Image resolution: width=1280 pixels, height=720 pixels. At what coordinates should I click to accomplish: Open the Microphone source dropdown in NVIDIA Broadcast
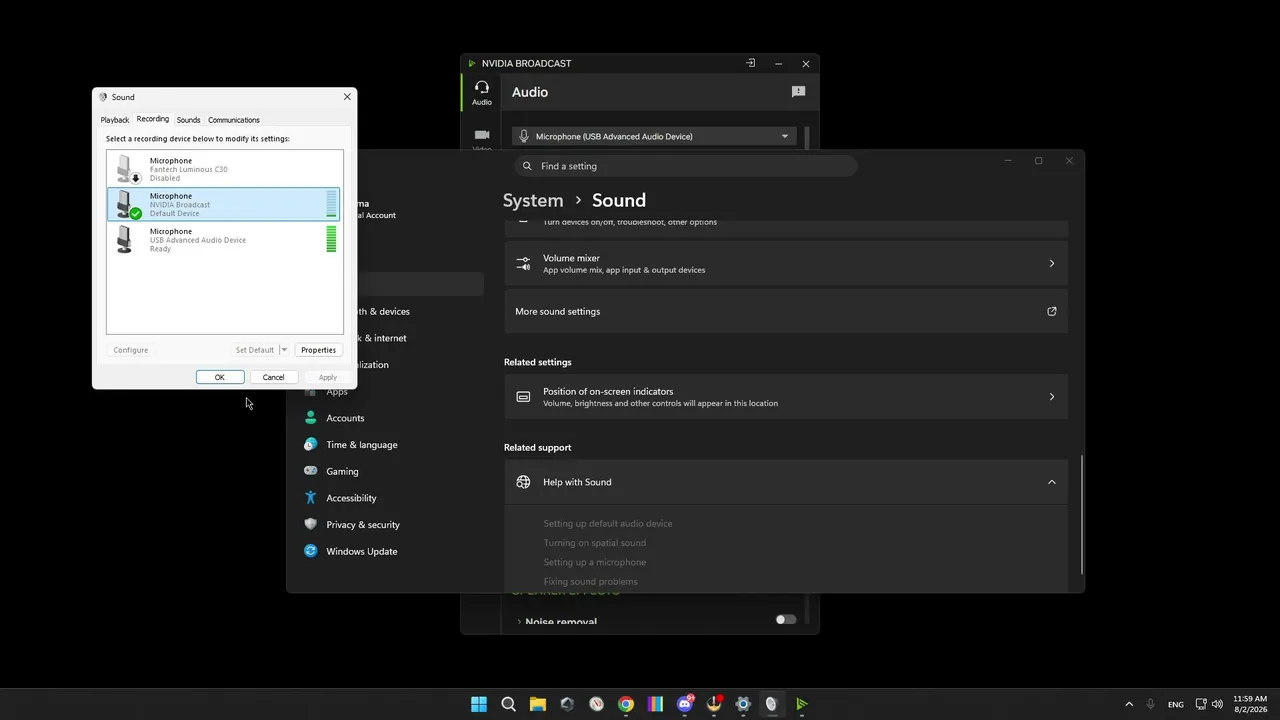655,136
